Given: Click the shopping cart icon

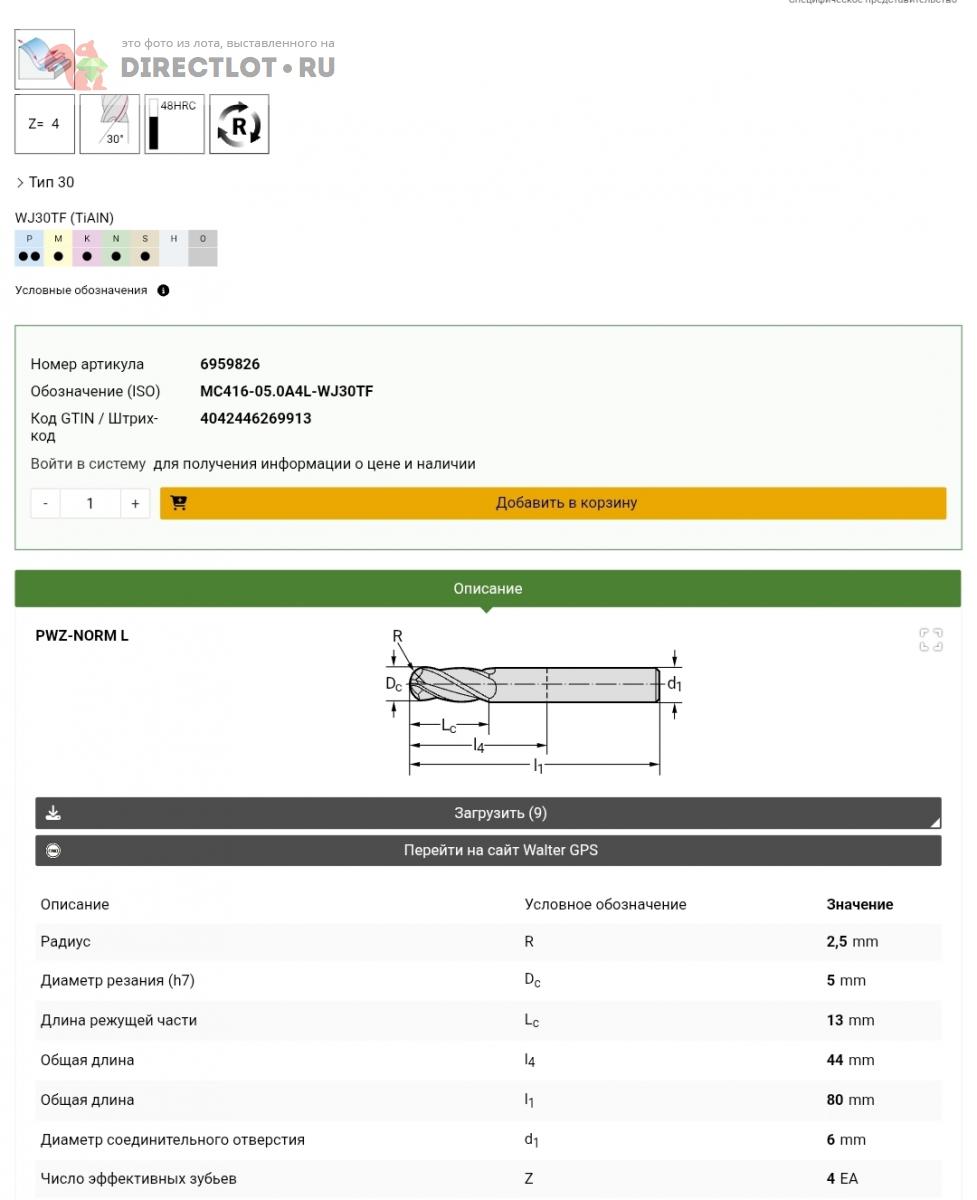Looking at the screenshot, I should point(179,503).
